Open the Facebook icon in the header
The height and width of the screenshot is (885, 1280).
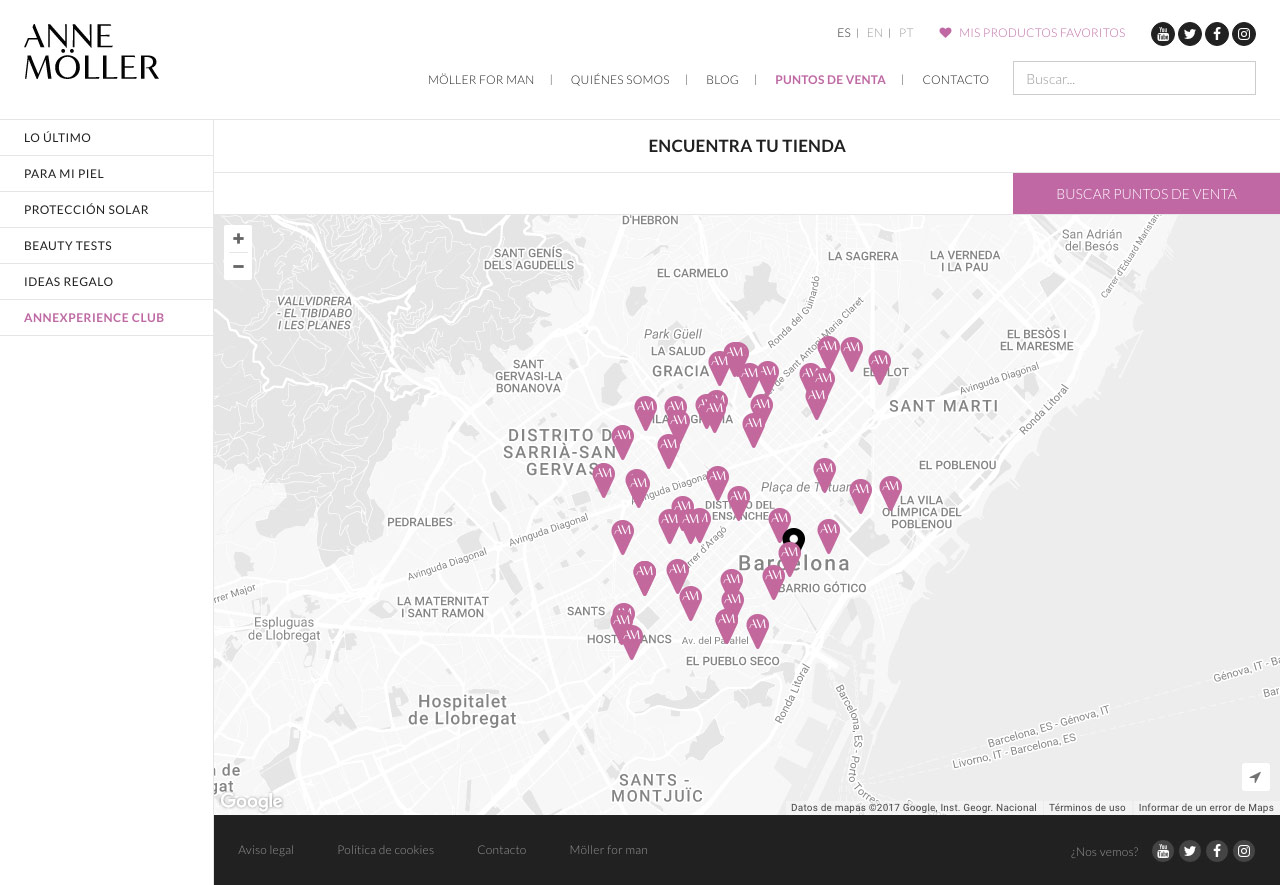[x=1217, y=34]
